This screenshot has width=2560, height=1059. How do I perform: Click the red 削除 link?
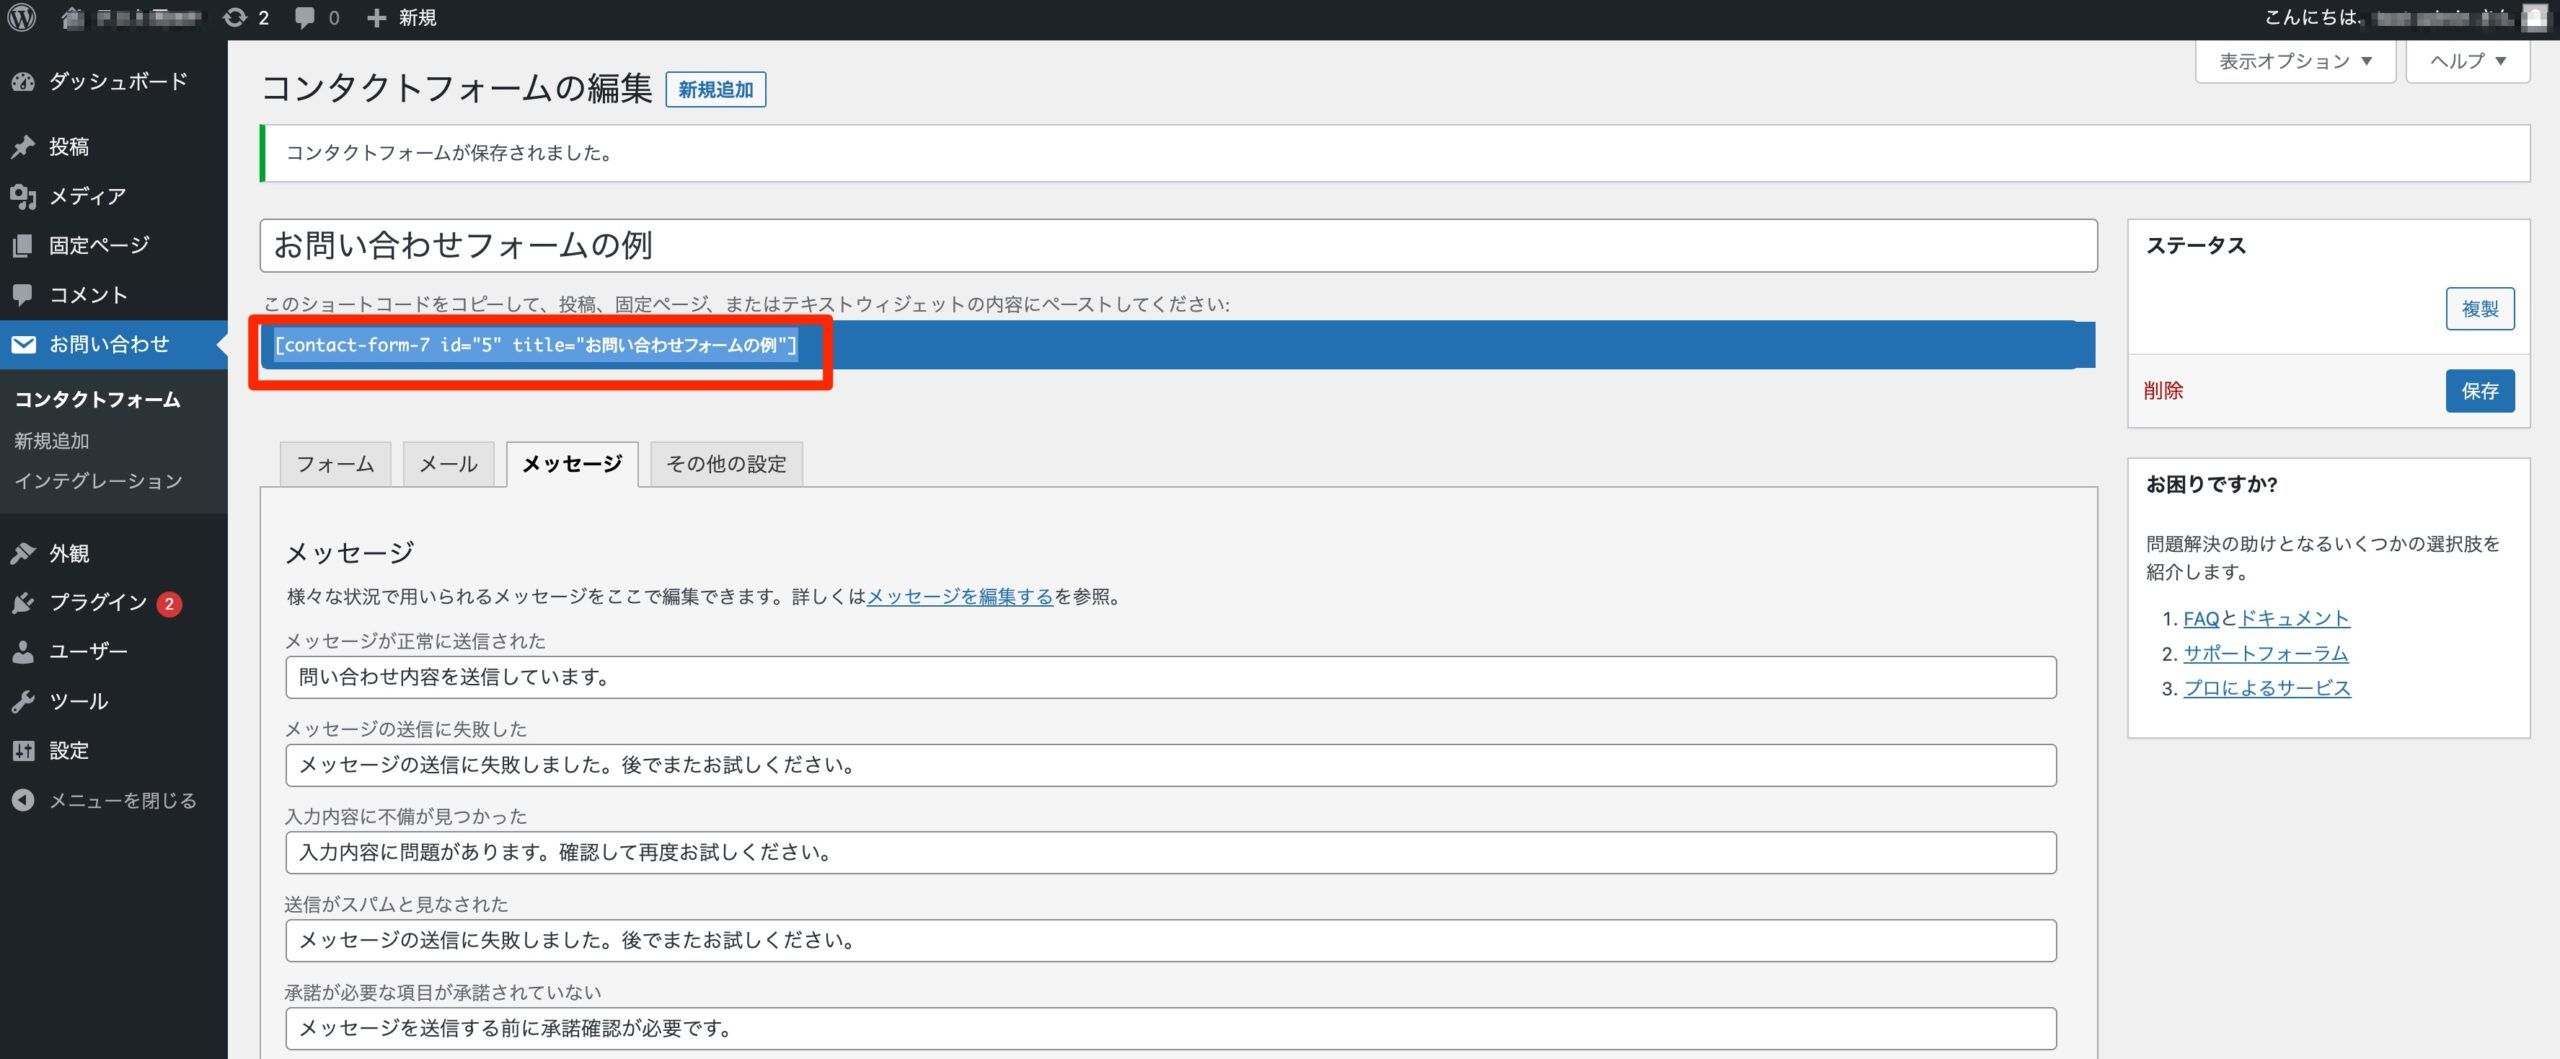pyautogui.click(x=2163, y=391)
